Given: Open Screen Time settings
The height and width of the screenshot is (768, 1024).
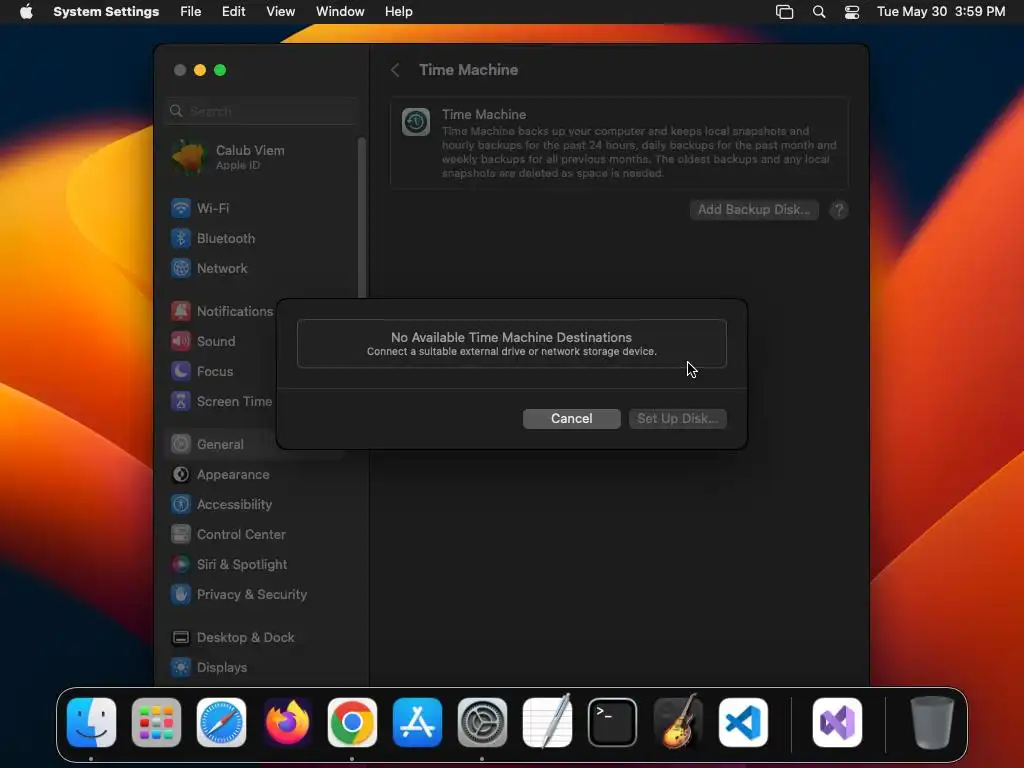Looking at the screenshot, I should 222,402.
